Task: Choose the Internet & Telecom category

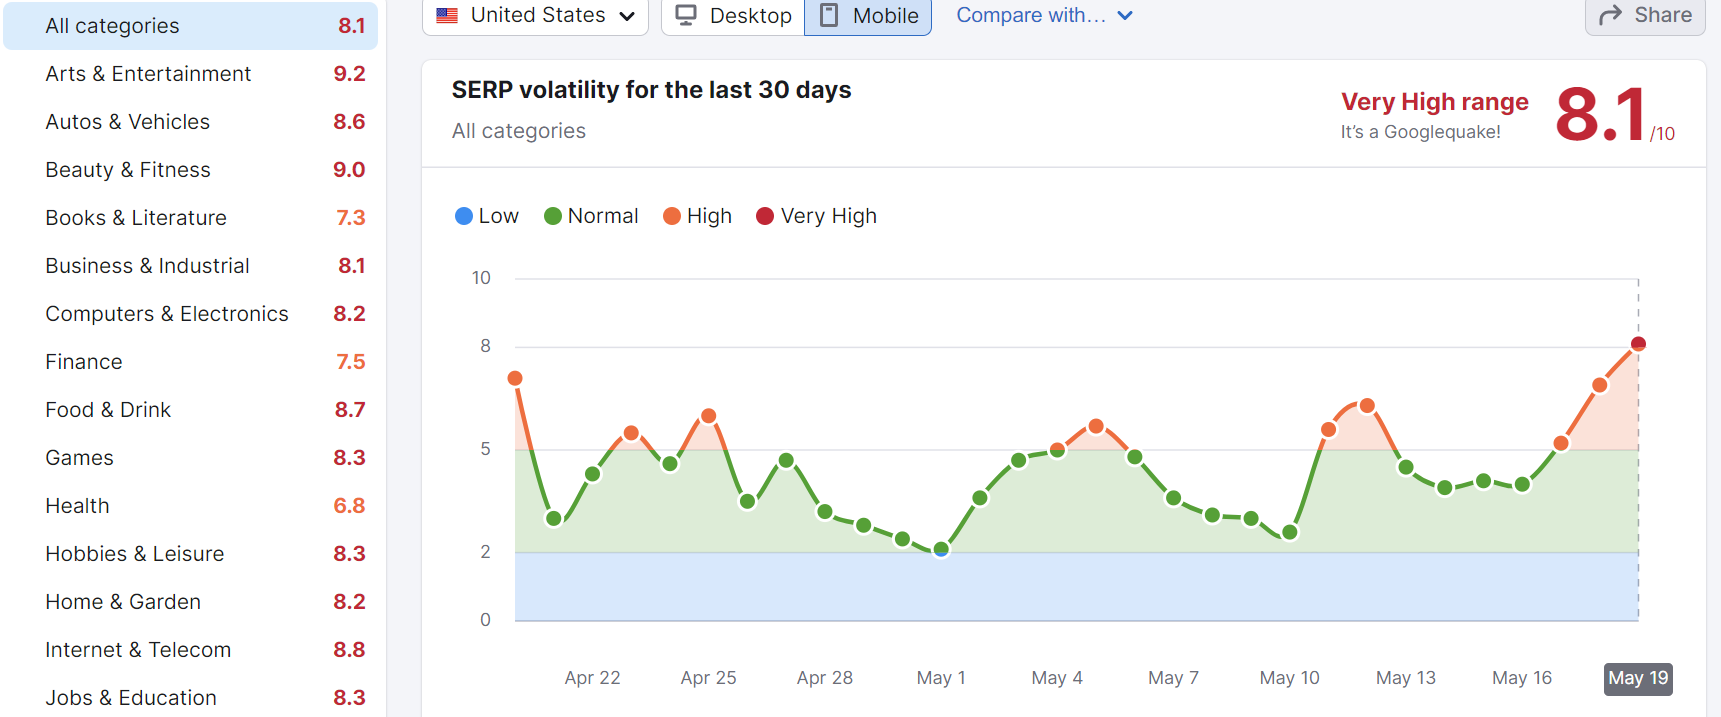Action: click(138, 650)
